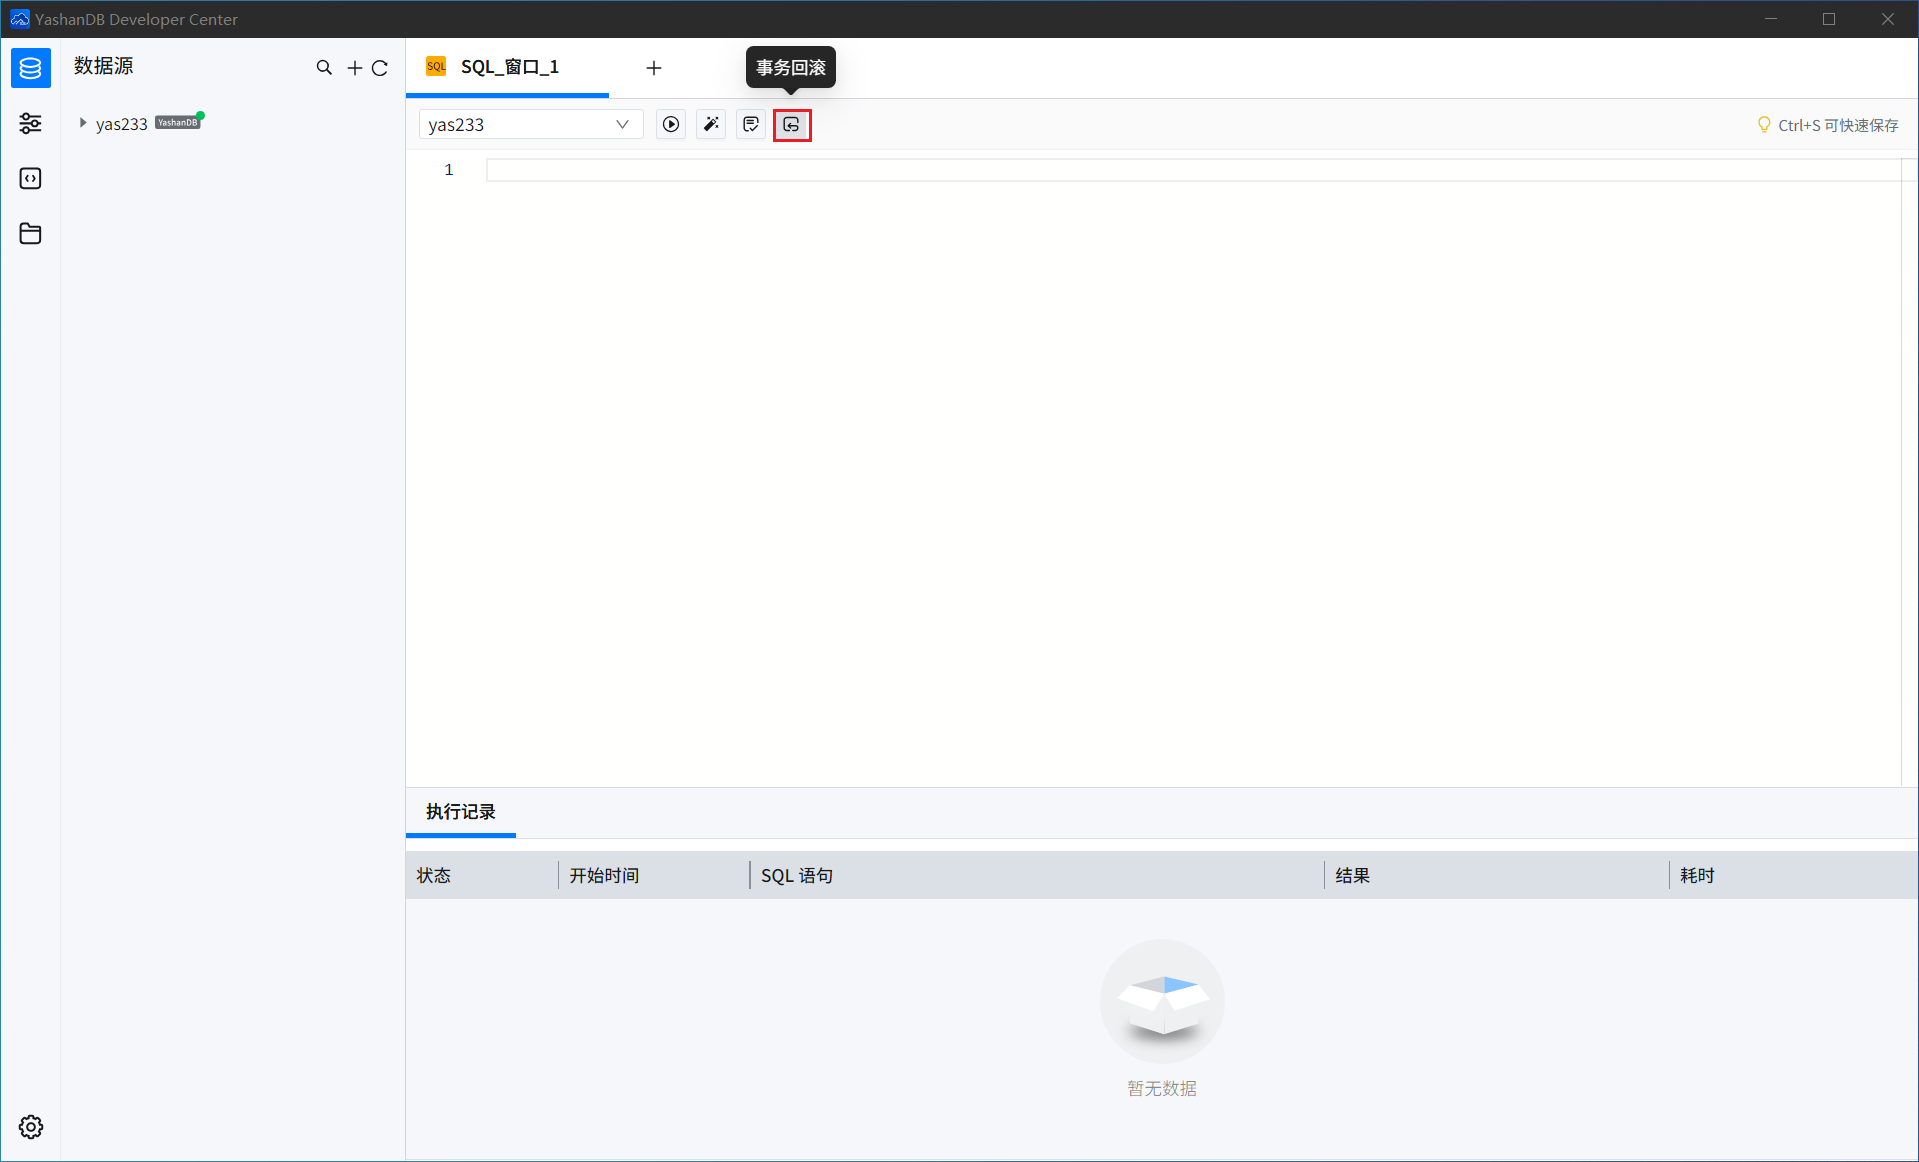The width and height of the screenshot is (1919, 1162).
Task: Add a new data source with plus icon
Action: 354,68
